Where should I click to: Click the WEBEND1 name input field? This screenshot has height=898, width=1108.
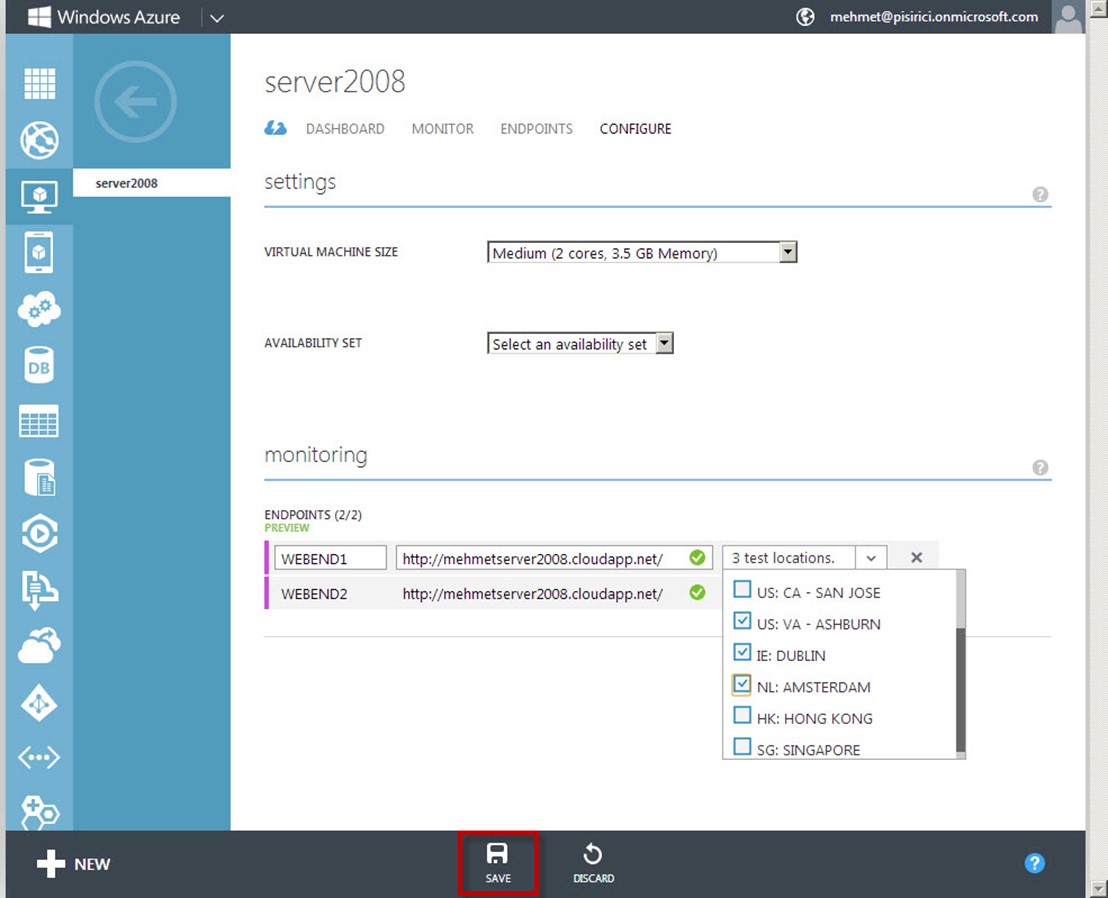pyautogui.click(x=330, y=557)
